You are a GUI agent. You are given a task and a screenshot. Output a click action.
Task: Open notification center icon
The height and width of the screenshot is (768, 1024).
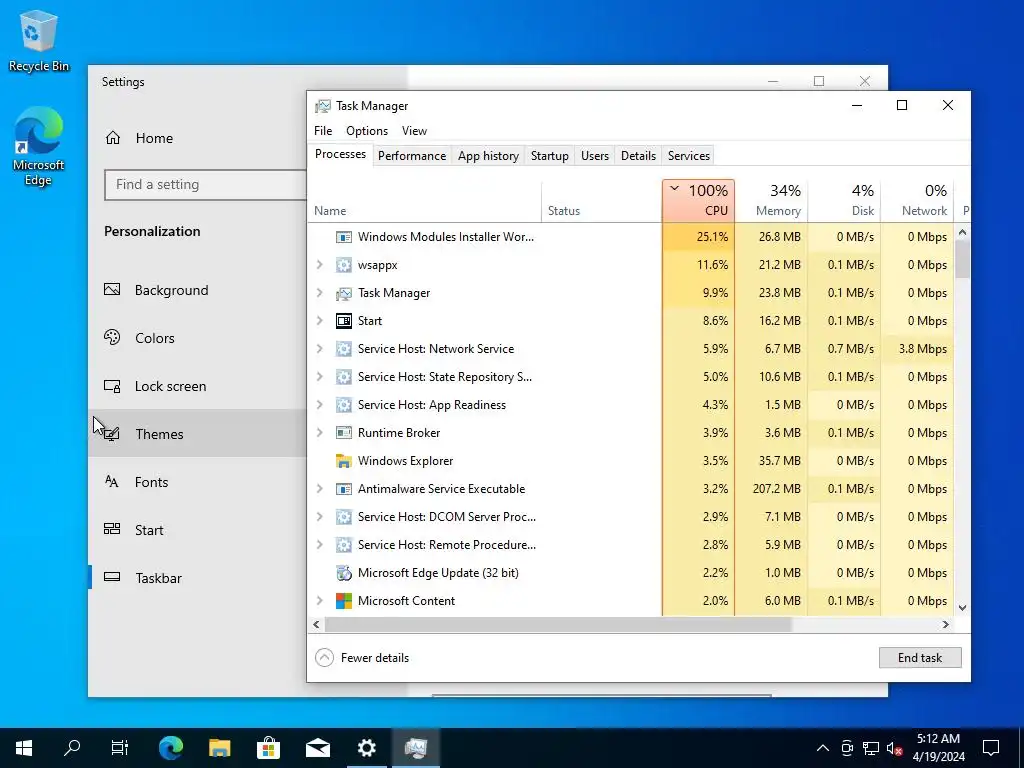click(991, 748)
